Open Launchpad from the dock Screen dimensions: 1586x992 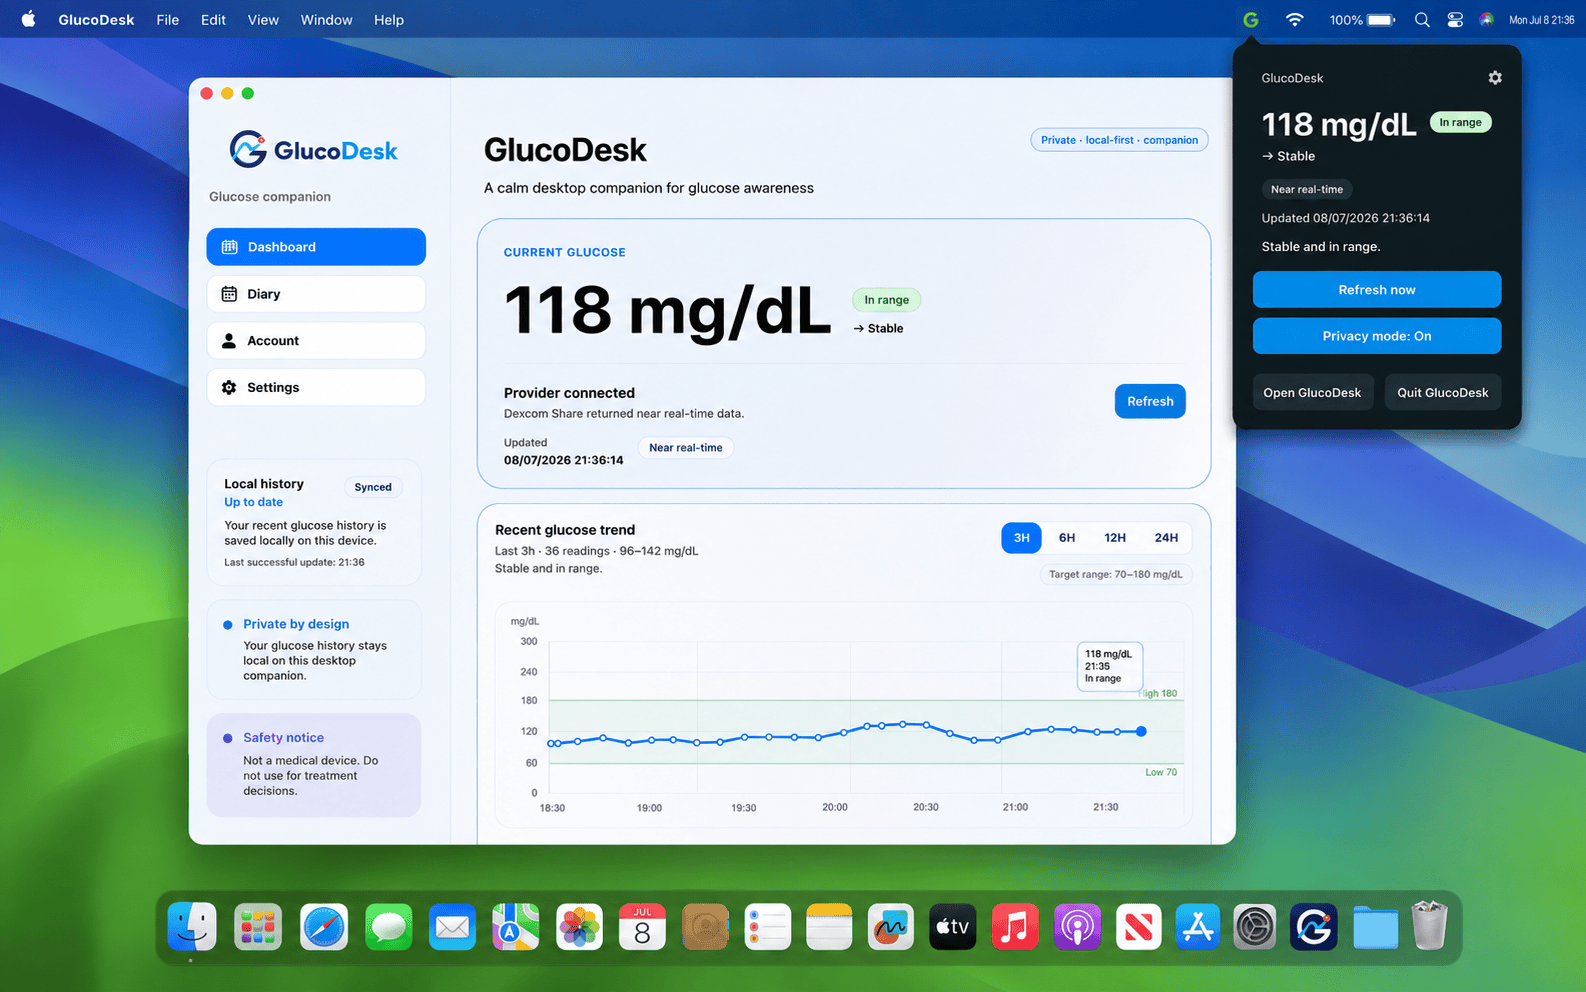pyautogui.click(x=257, y=927)
